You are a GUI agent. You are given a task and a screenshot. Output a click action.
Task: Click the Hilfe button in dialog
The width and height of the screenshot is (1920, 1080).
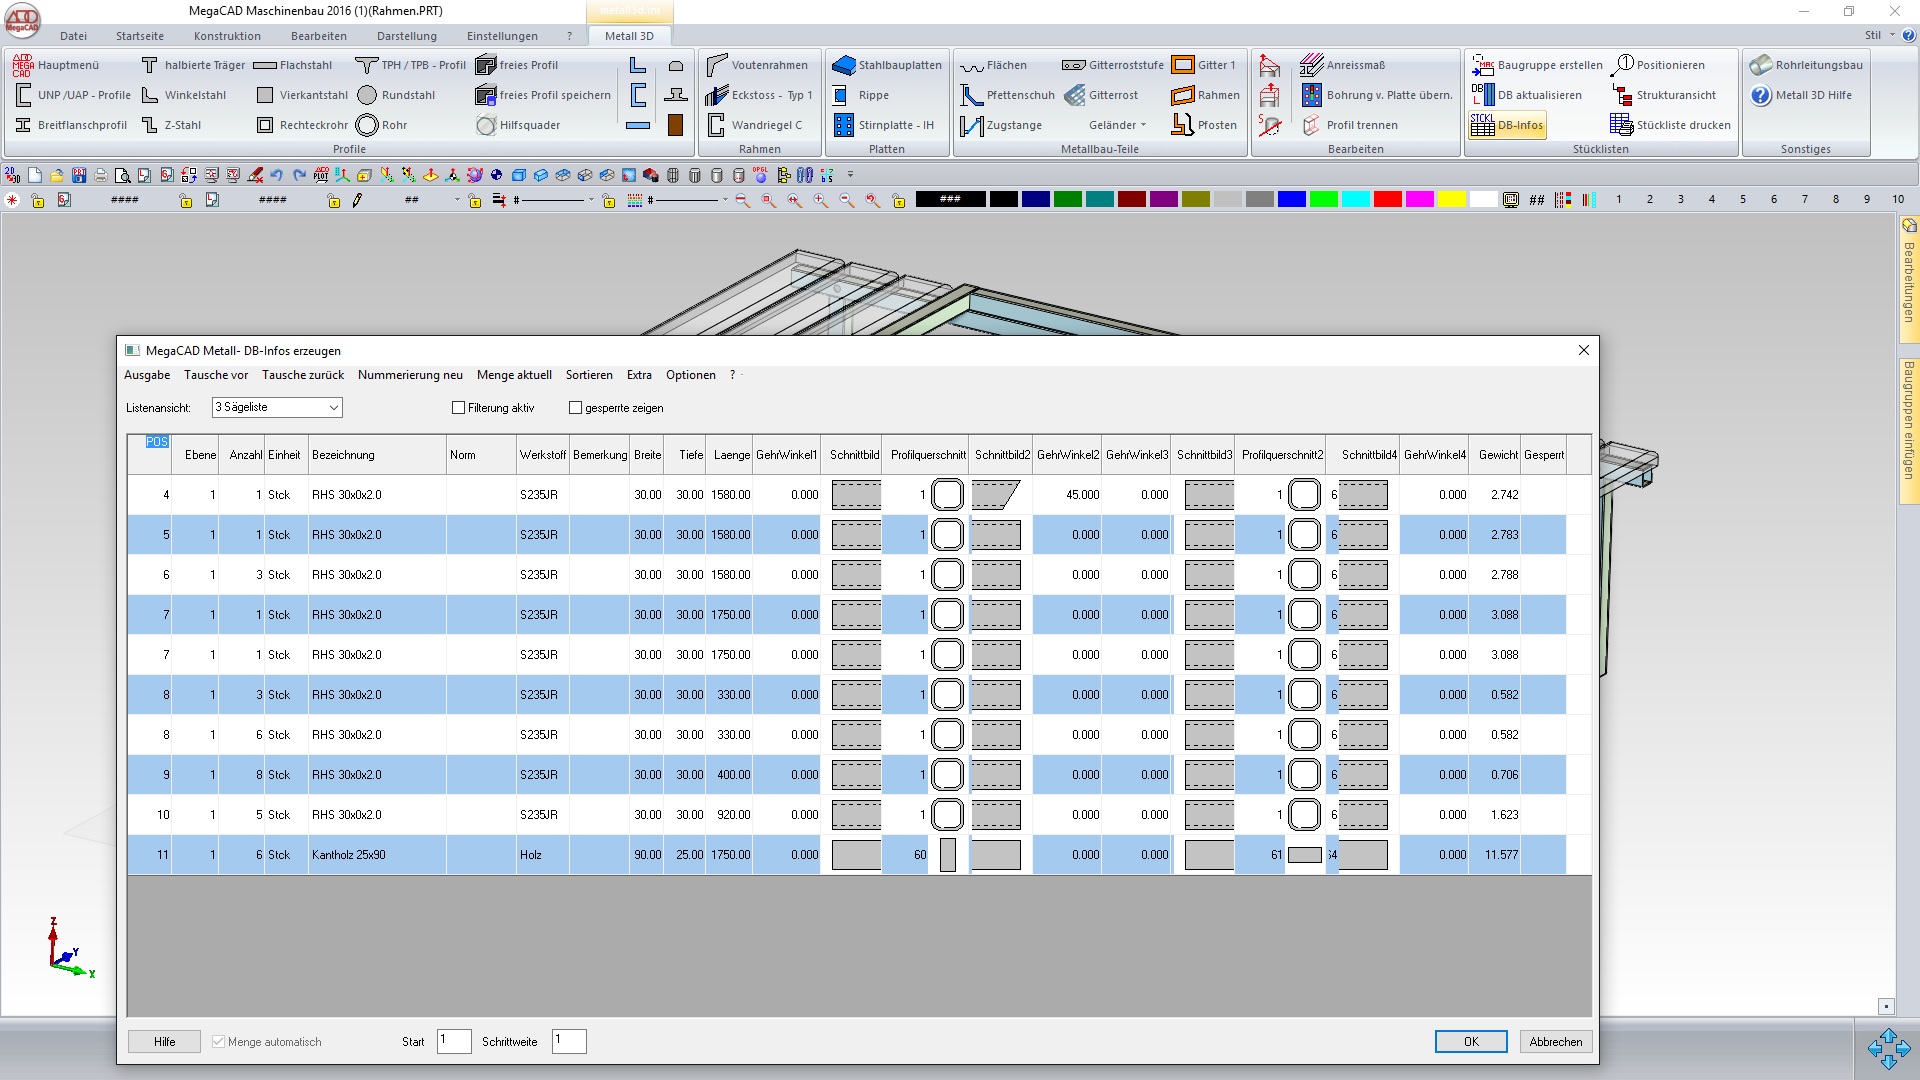point(164,1042)
